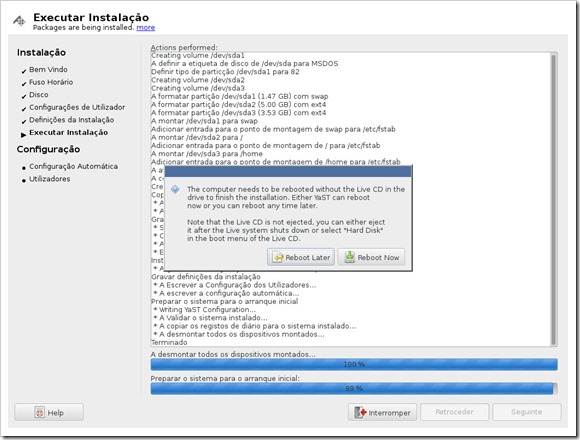
Task: Click log line 'Writing YaST Configuration...'
Action: coord(204,309)
